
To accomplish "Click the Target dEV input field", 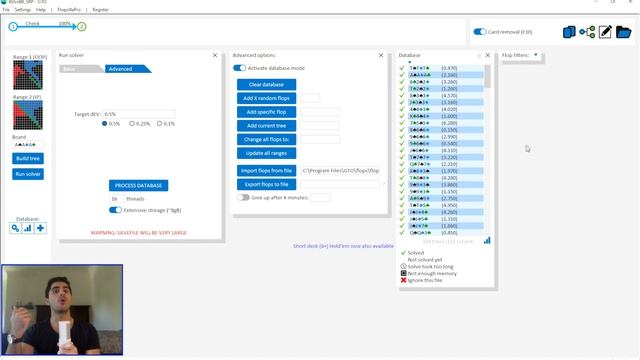I will pyautogui.click(x=139, y=114).
